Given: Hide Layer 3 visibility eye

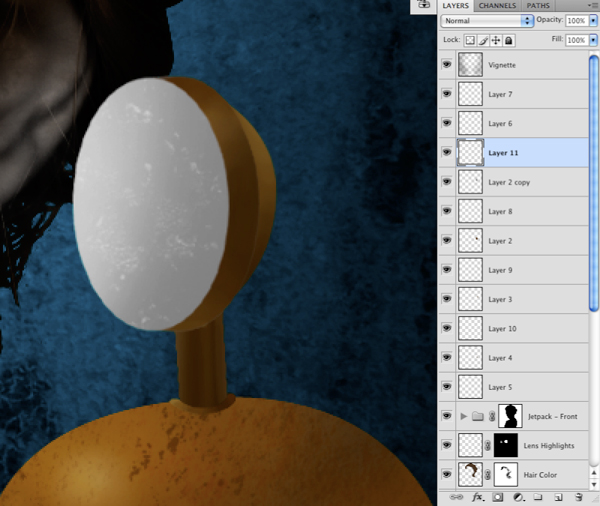Looking at the screenshot, I should click(x=447, y=299).
